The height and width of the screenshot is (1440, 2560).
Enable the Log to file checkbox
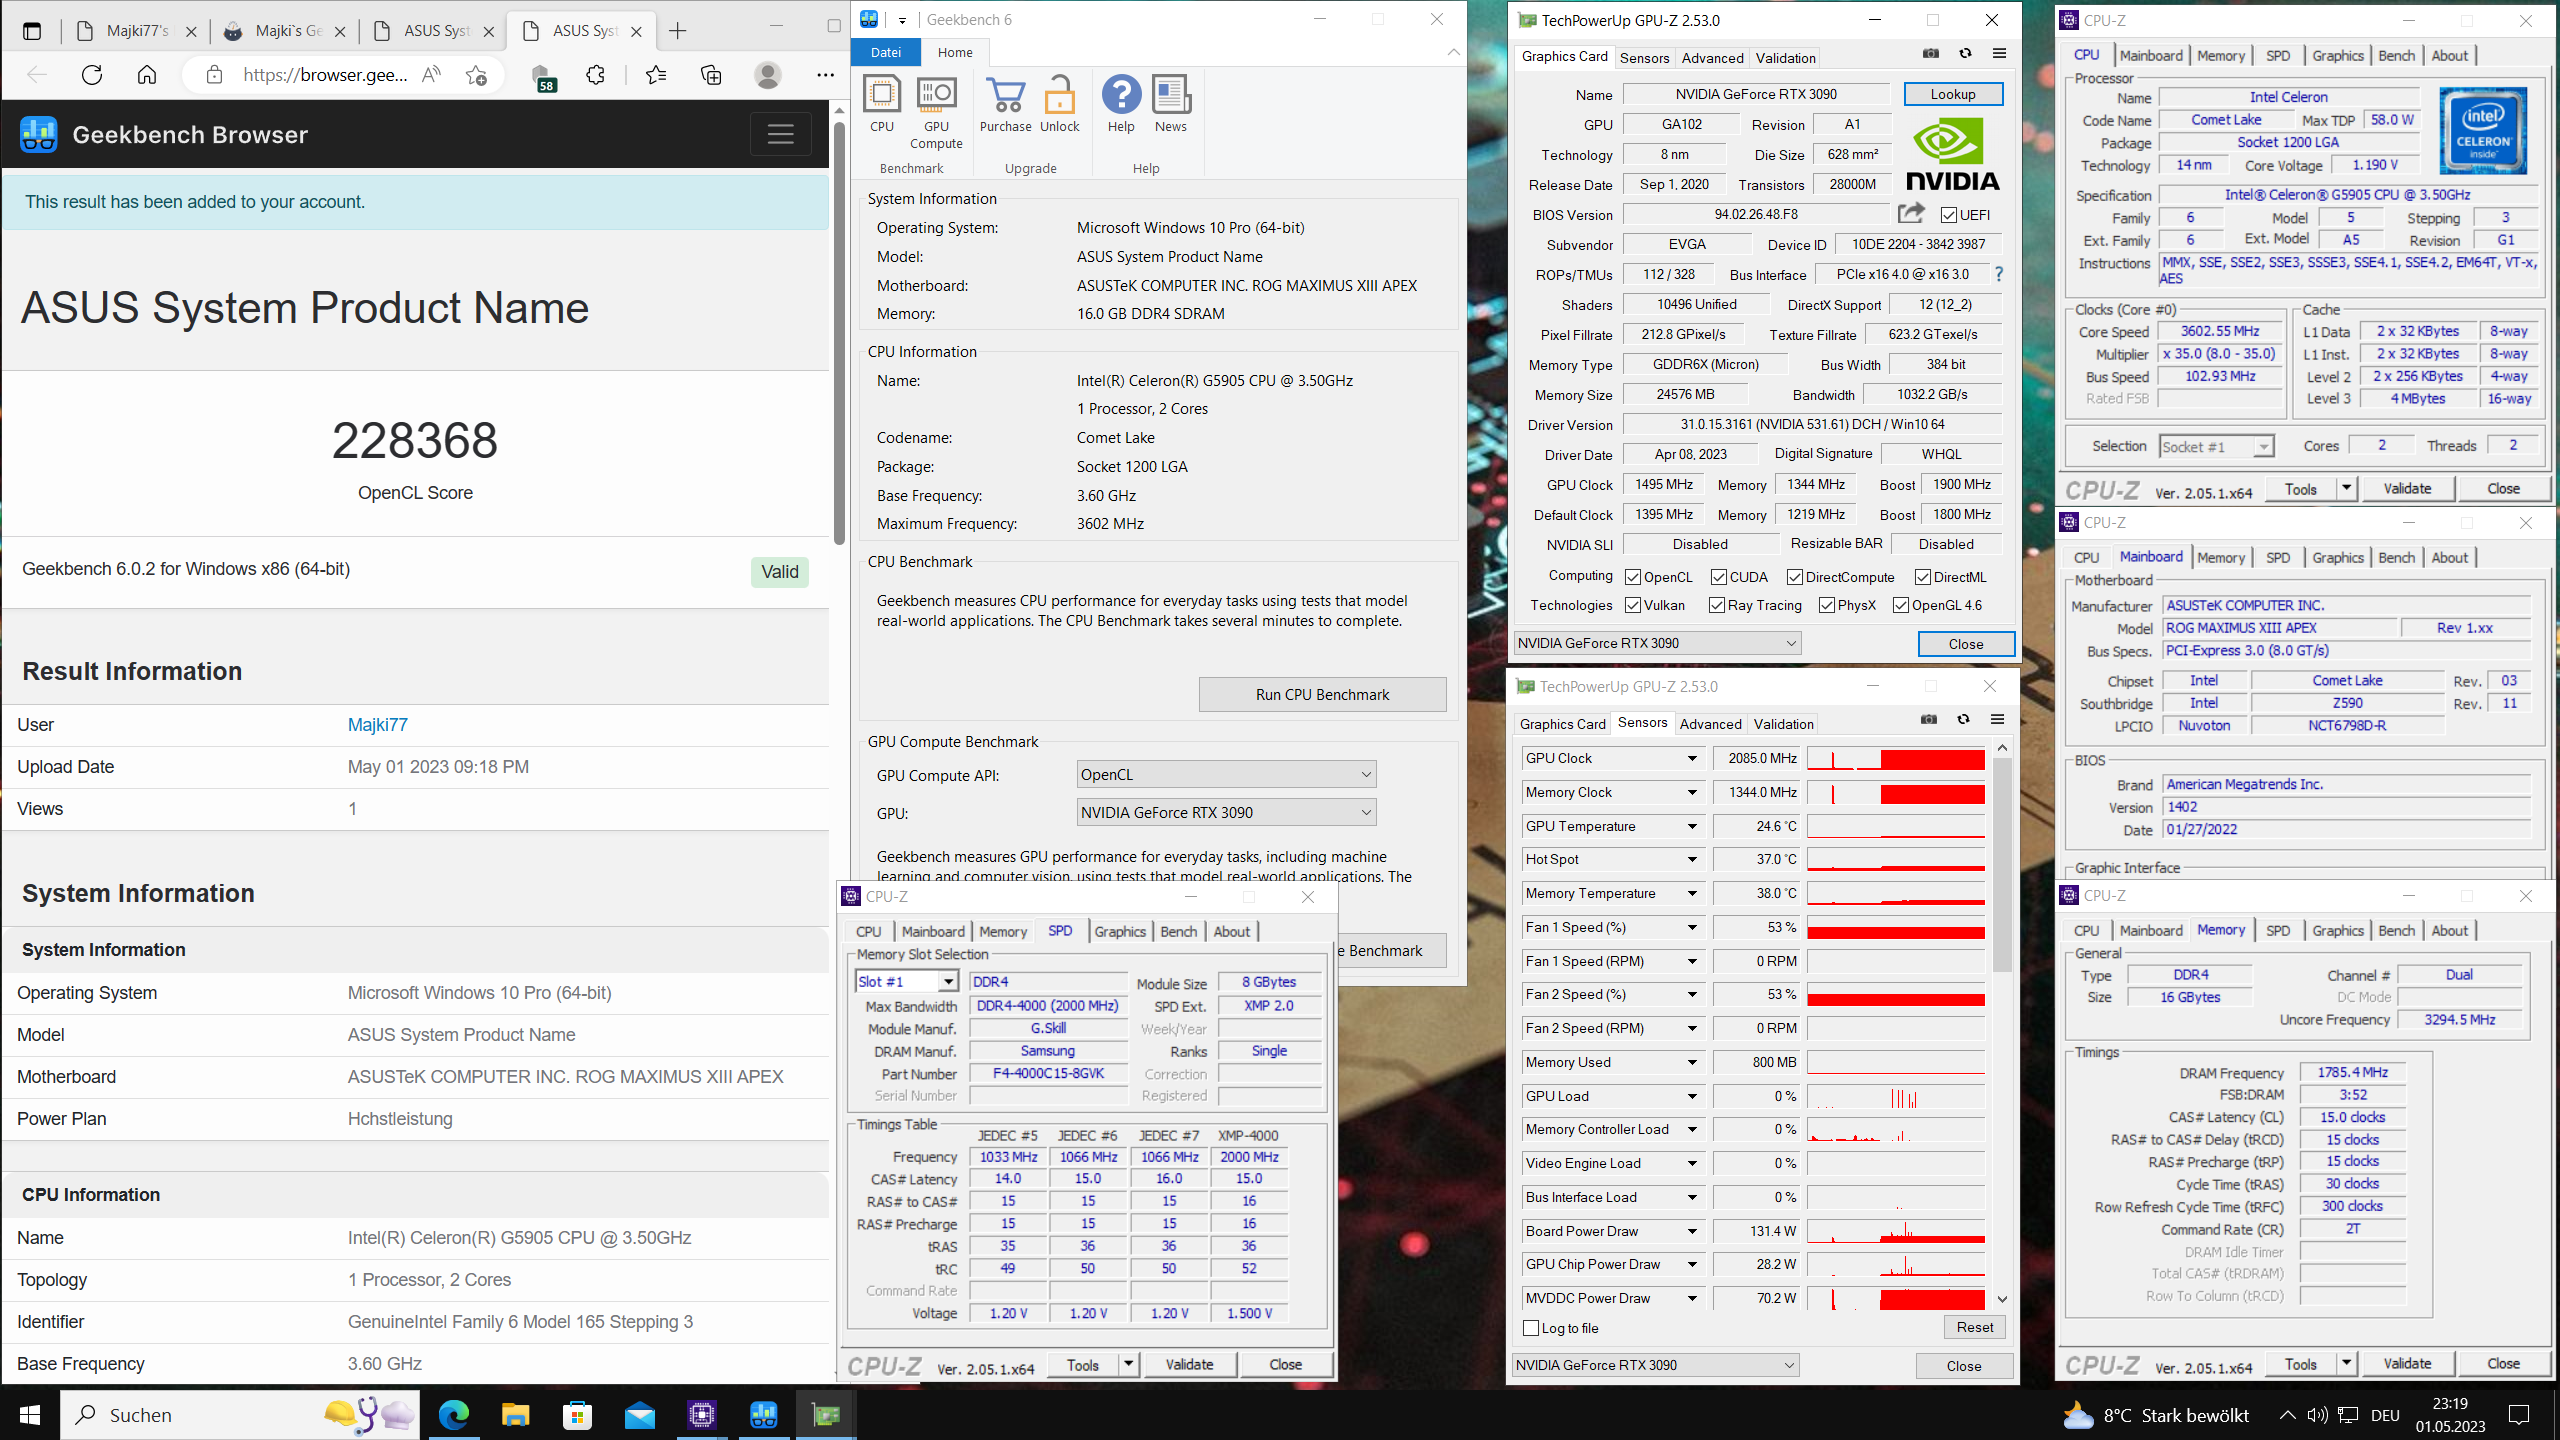click(x=1531, y=1328)
